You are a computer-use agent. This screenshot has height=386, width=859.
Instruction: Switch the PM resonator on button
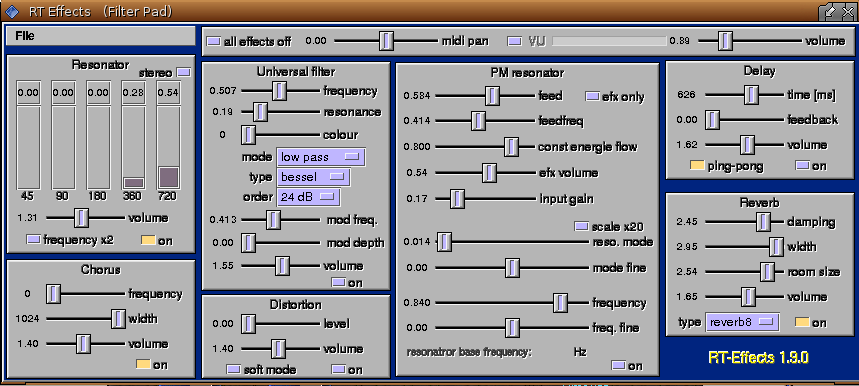(x=619, y=365)
